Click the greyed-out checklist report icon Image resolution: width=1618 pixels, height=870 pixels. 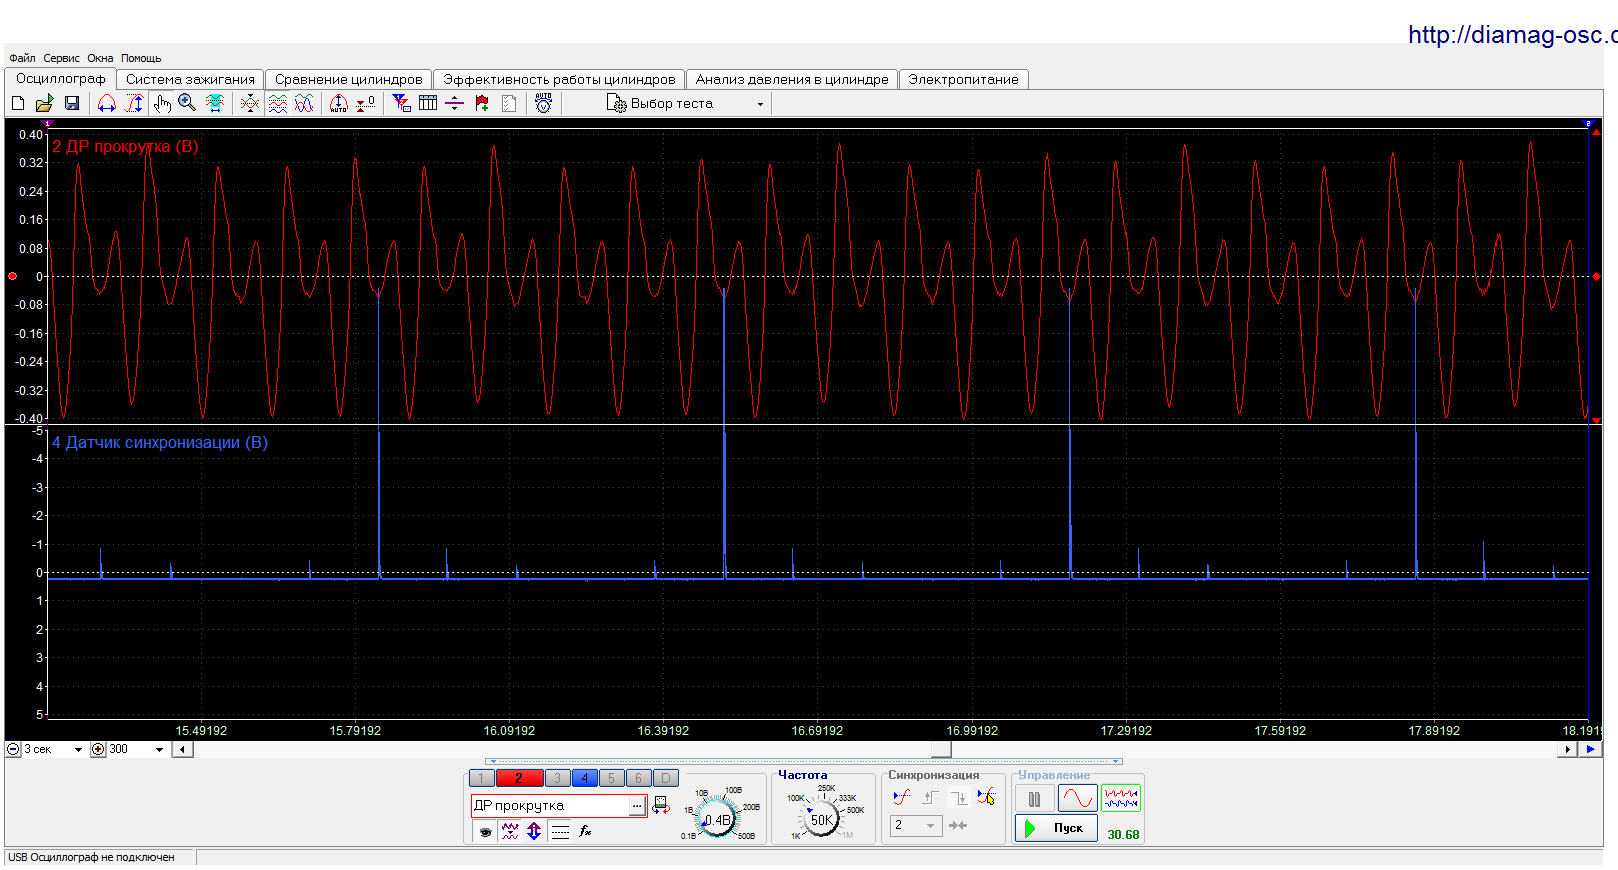[x=509, y=103]
